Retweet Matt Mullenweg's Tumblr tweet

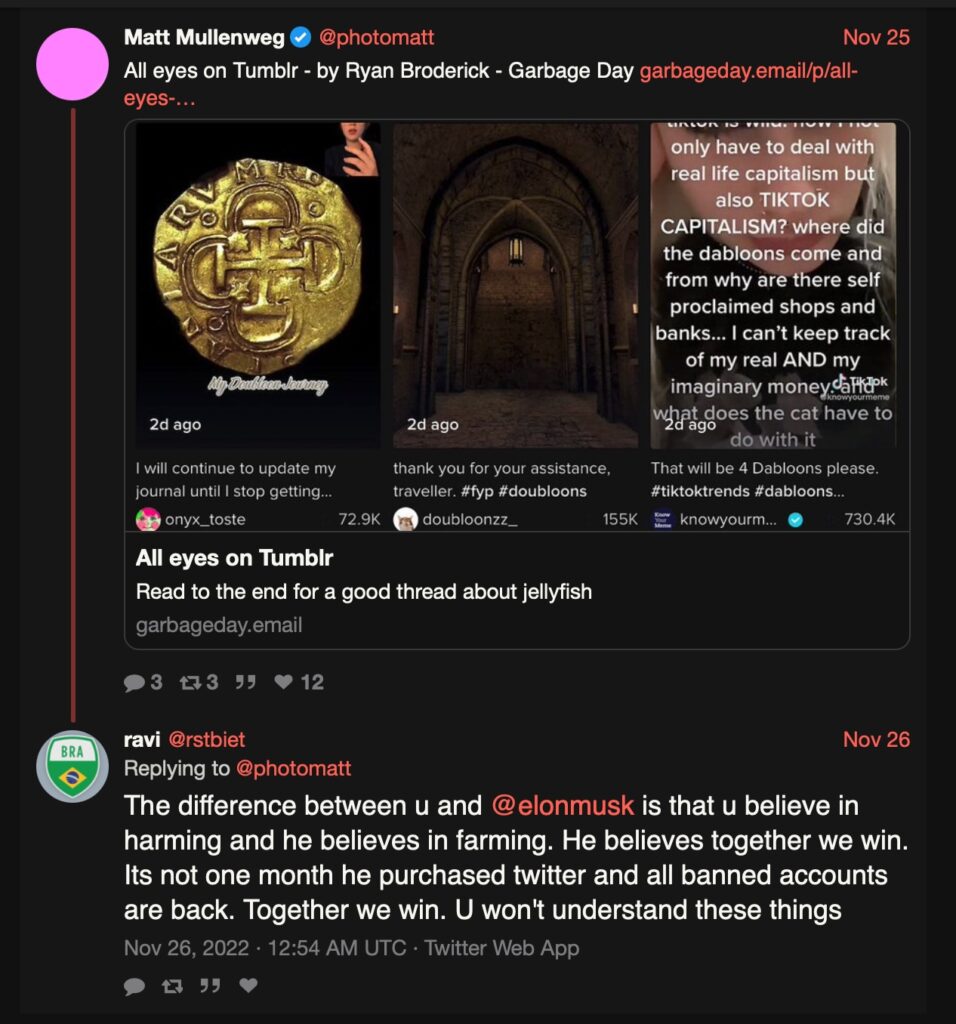189,682
